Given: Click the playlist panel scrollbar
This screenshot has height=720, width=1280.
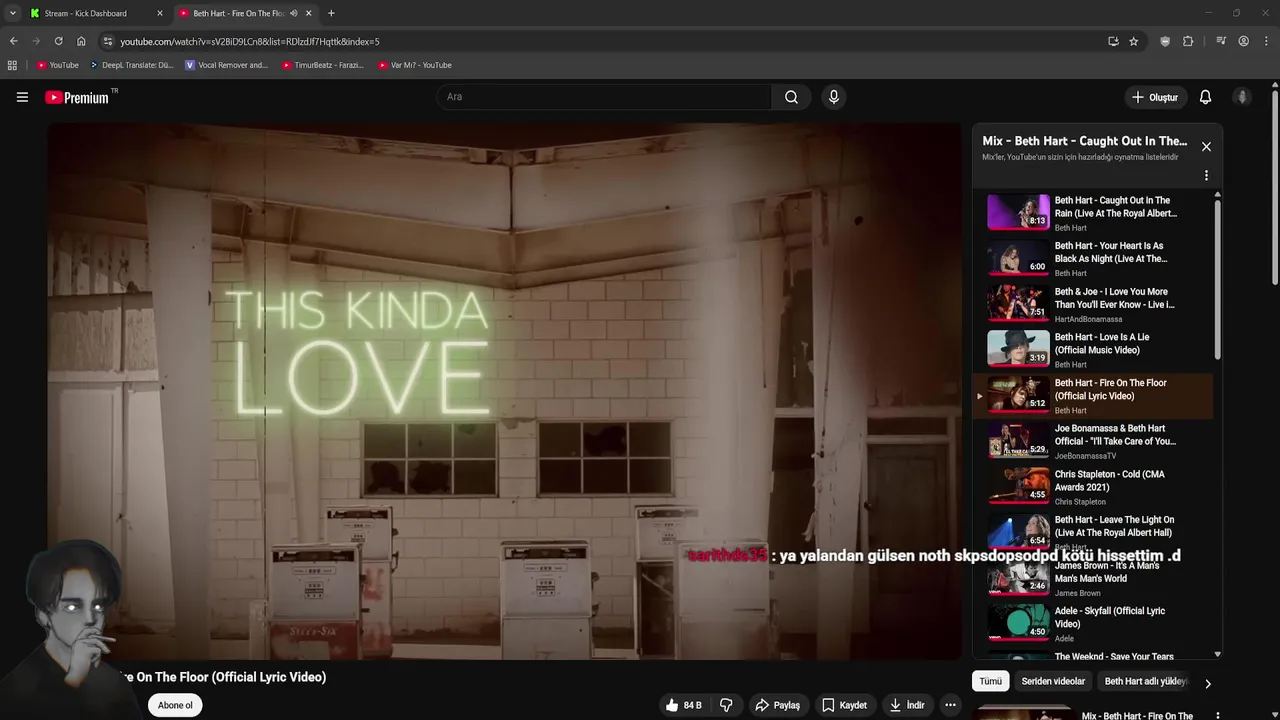Looking at the screenshot, I should coord(1217,280).
